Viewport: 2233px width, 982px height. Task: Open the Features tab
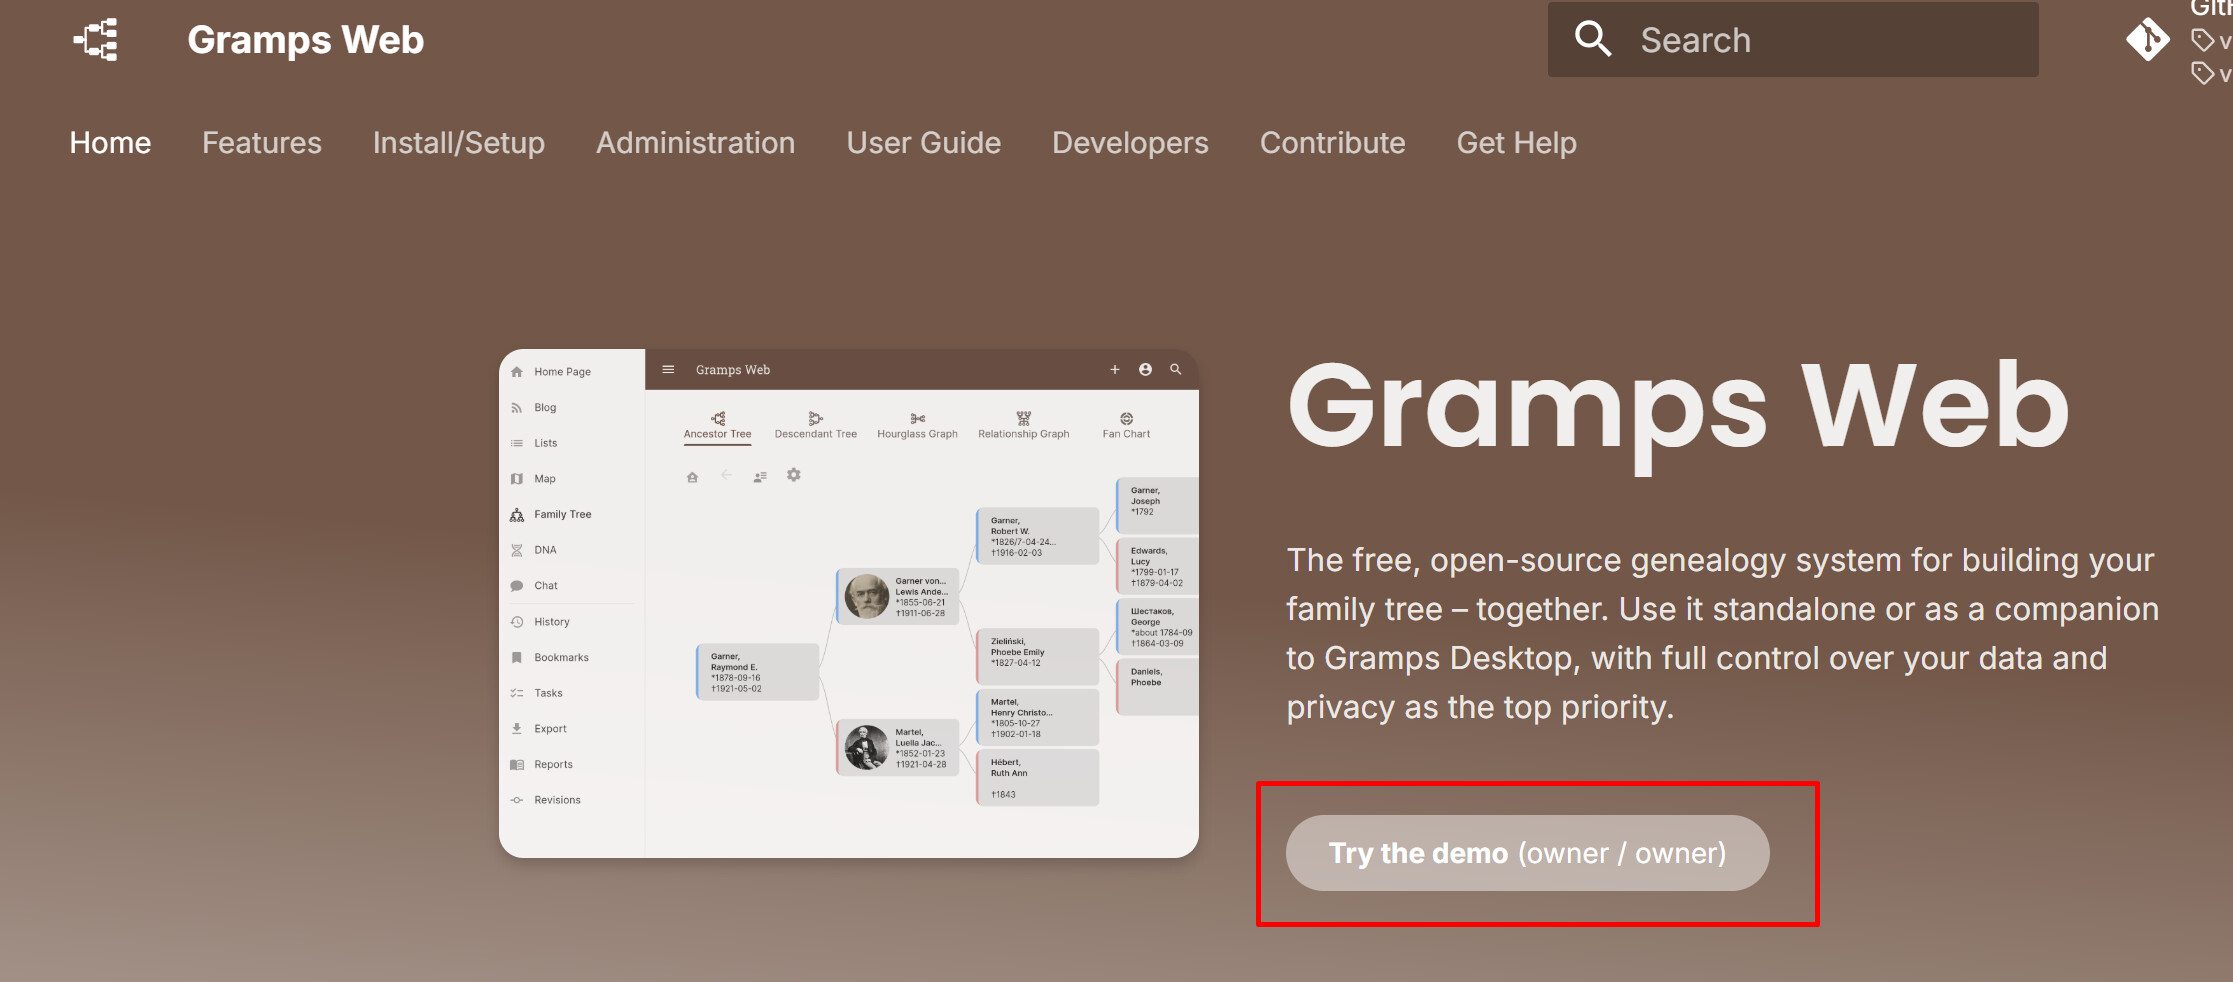[x=262, y=143]
